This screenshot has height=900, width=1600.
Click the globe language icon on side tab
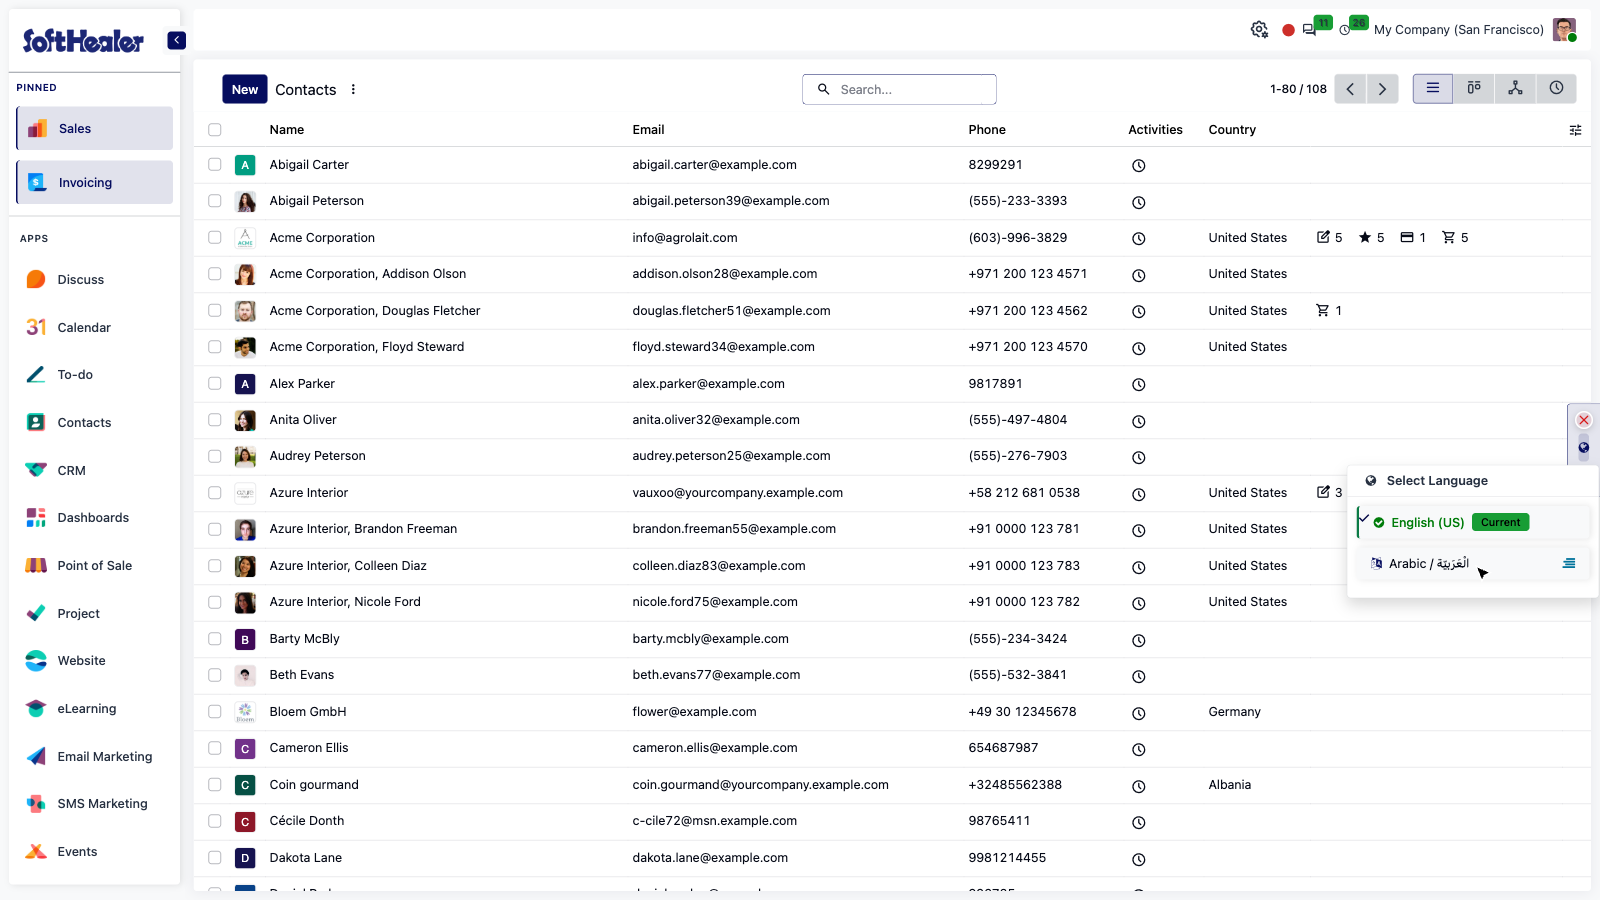pyautogui.click(x=1584, y=448)
